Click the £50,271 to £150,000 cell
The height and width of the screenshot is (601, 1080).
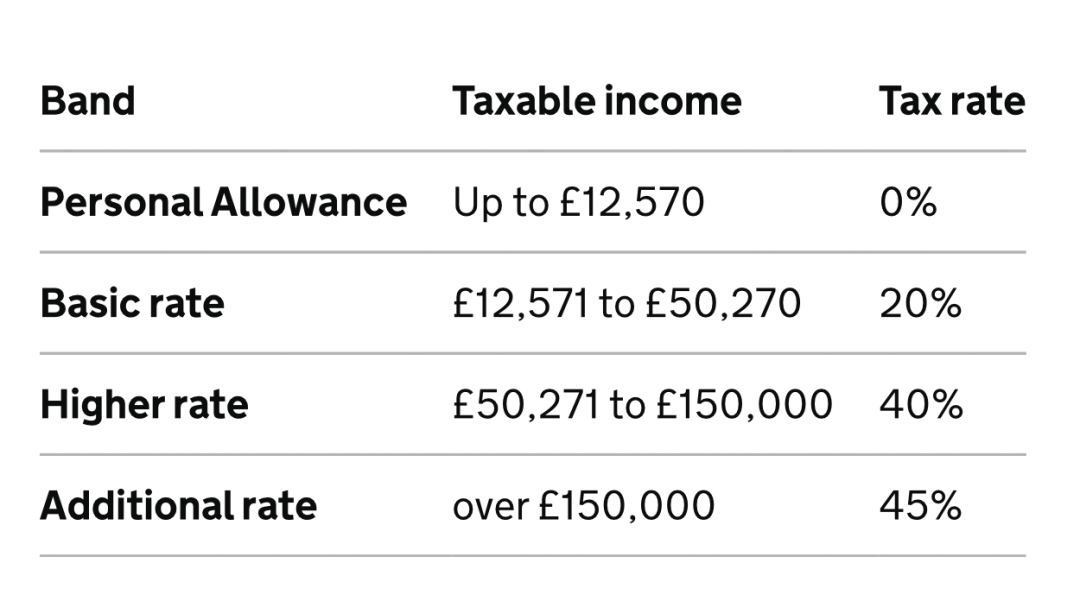coord(642,405)
